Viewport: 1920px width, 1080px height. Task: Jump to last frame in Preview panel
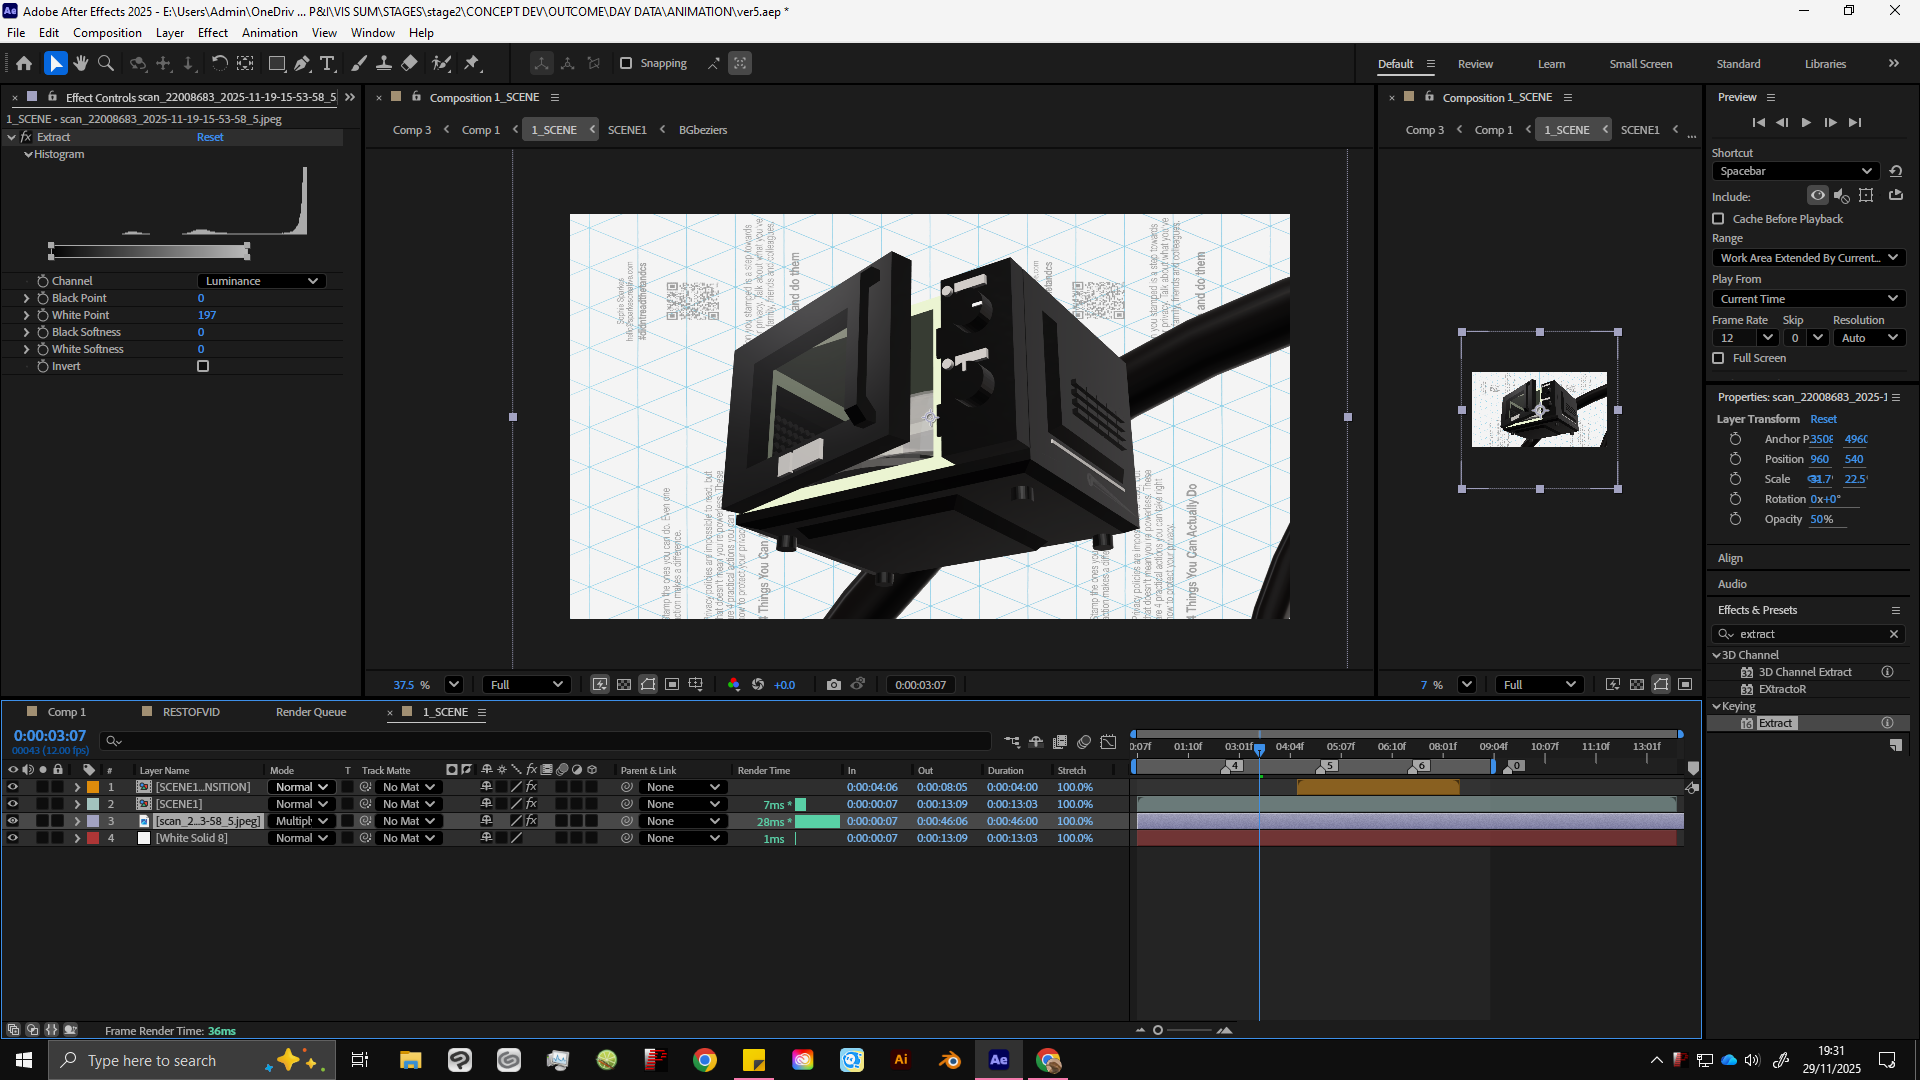(1855, 123)
